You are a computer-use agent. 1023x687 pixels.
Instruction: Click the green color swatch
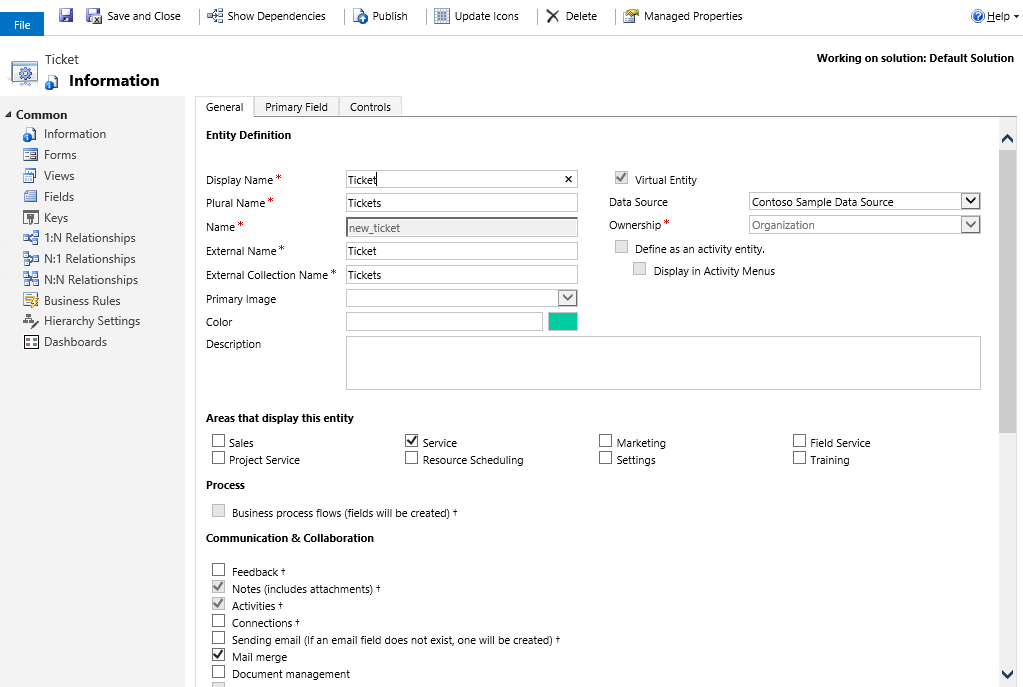[x=563, y=322]
